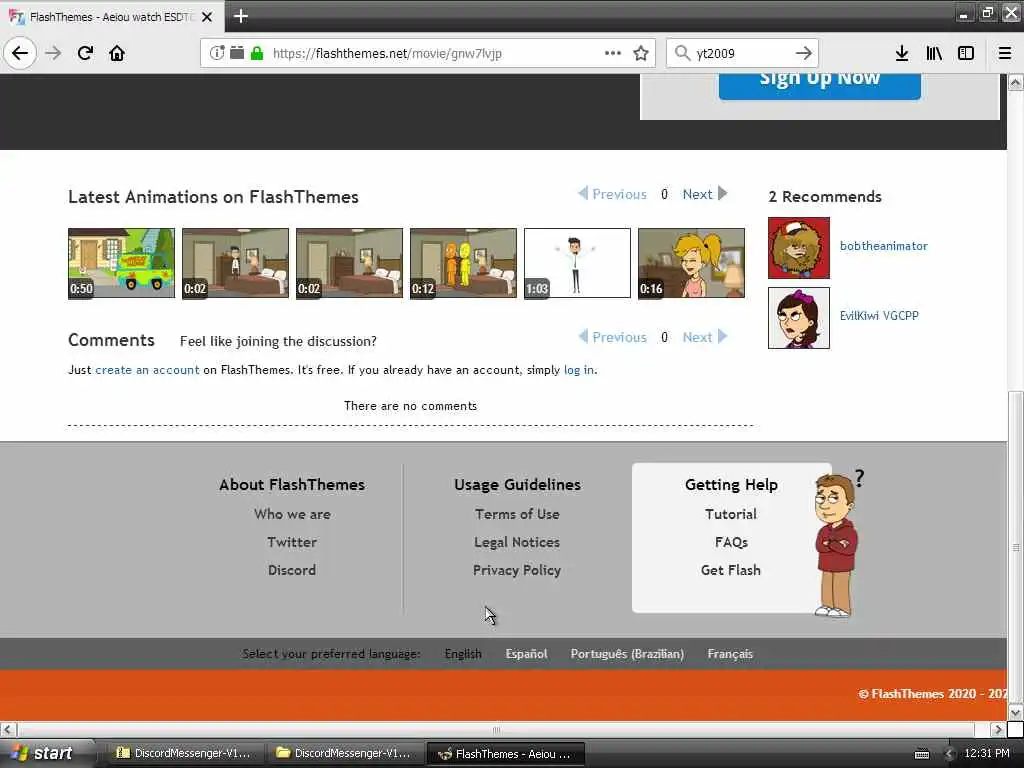
Task: Follow the create an account link
Action: [x=147, y=370]
